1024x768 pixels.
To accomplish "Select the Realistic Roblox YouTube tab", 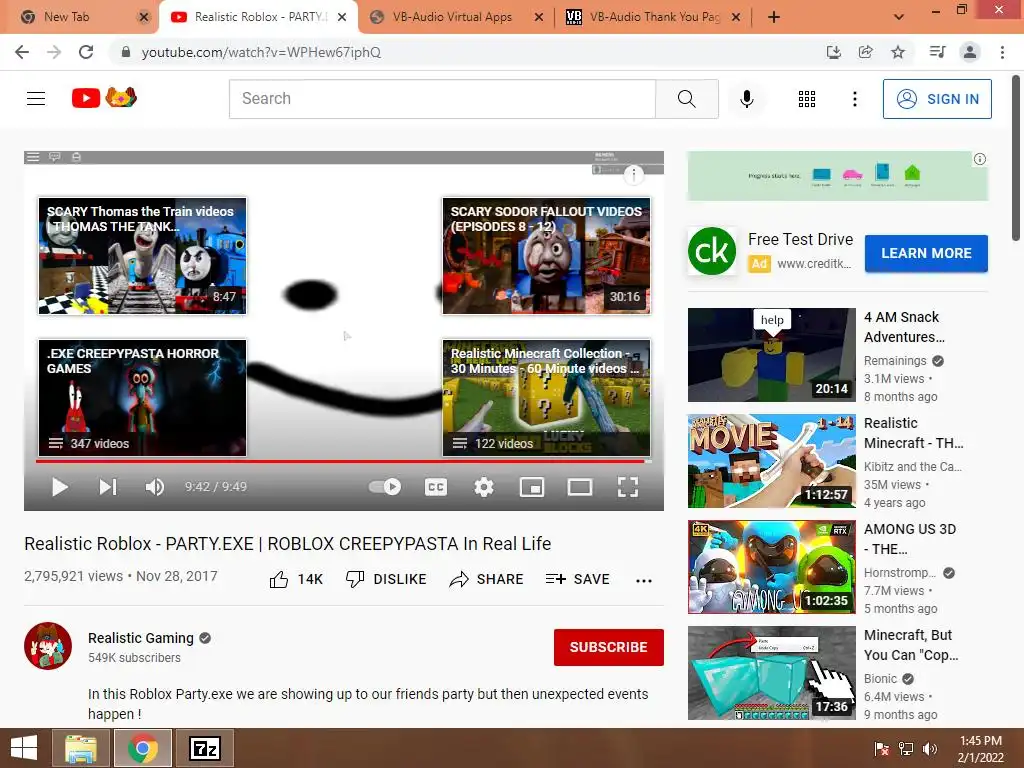I will click(x=258, y=17).
